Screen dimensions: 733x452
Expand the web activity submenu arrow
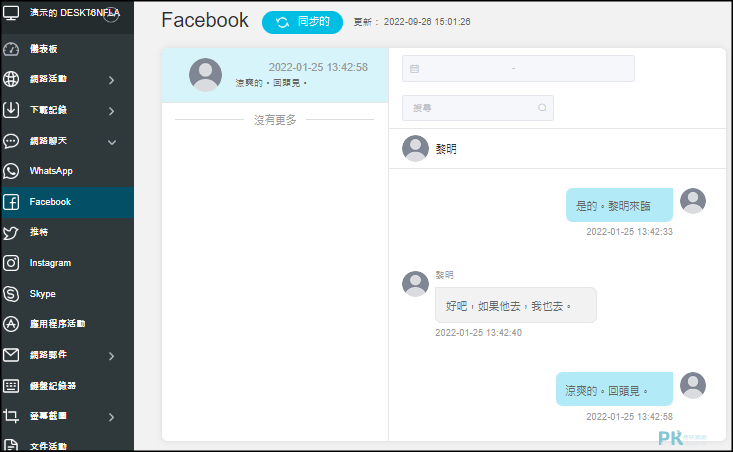pyautogui.click(x=111, y=80)
